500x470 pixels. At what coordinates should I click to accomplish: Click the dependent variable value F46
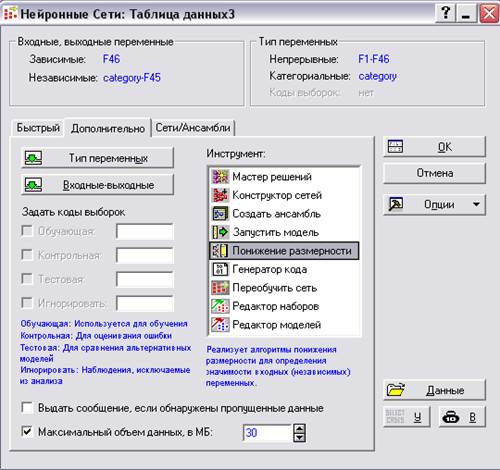(x=111, y=59)
